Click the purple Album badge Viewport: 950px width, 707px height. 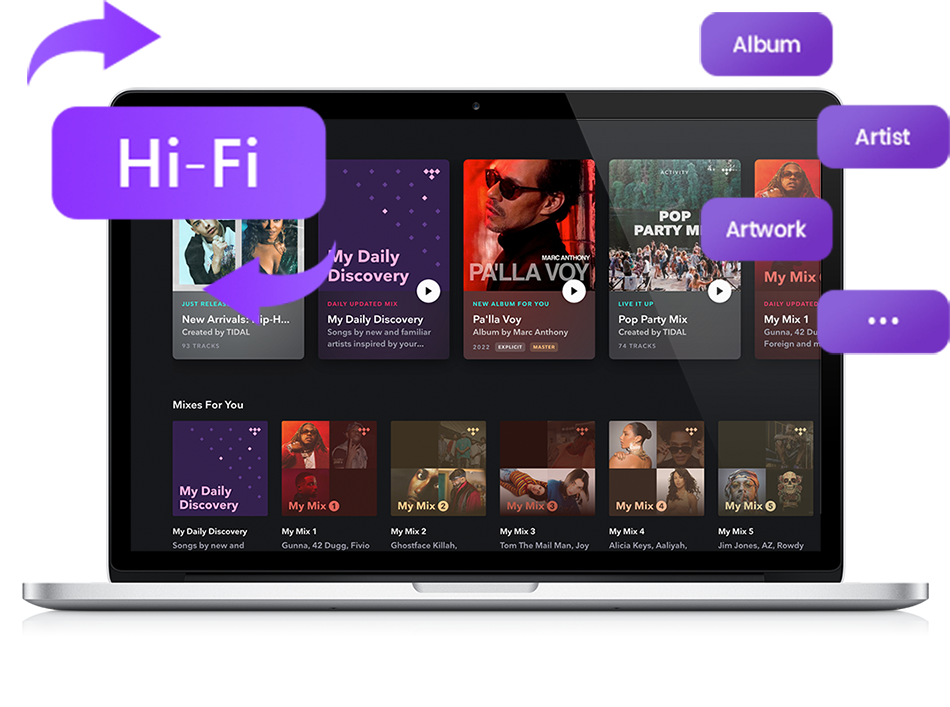pyautogui.click(x=766, y=44)
